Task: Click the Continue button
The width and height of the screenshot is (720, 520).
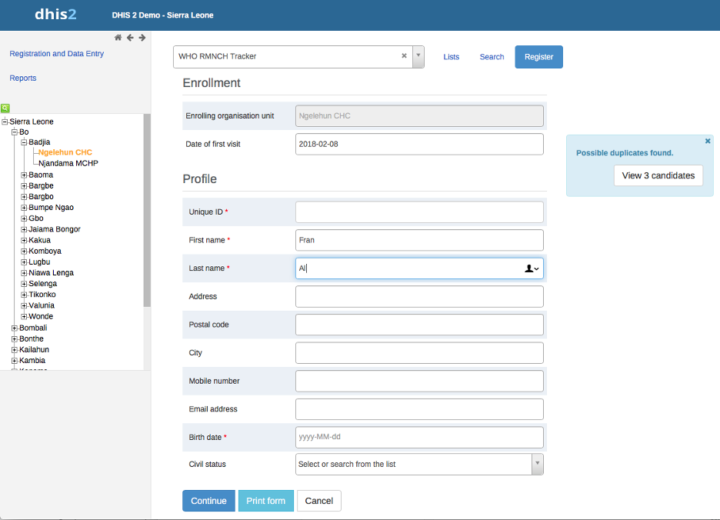Action: pos(208,500)
